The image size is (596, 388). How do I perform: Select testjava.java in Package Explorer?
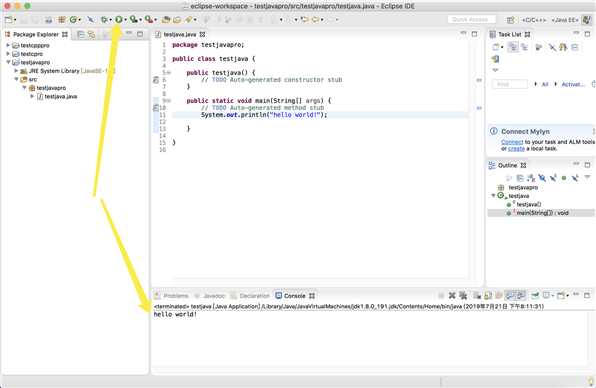pos(61,97)
